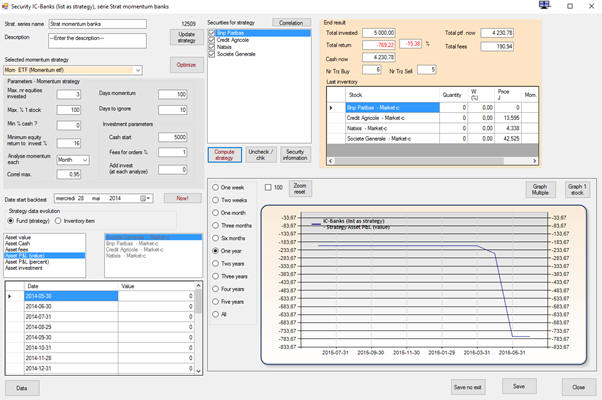This screenshot has width=602, height=400.
Task: Select Two years time range
Action: click(215, 264)
